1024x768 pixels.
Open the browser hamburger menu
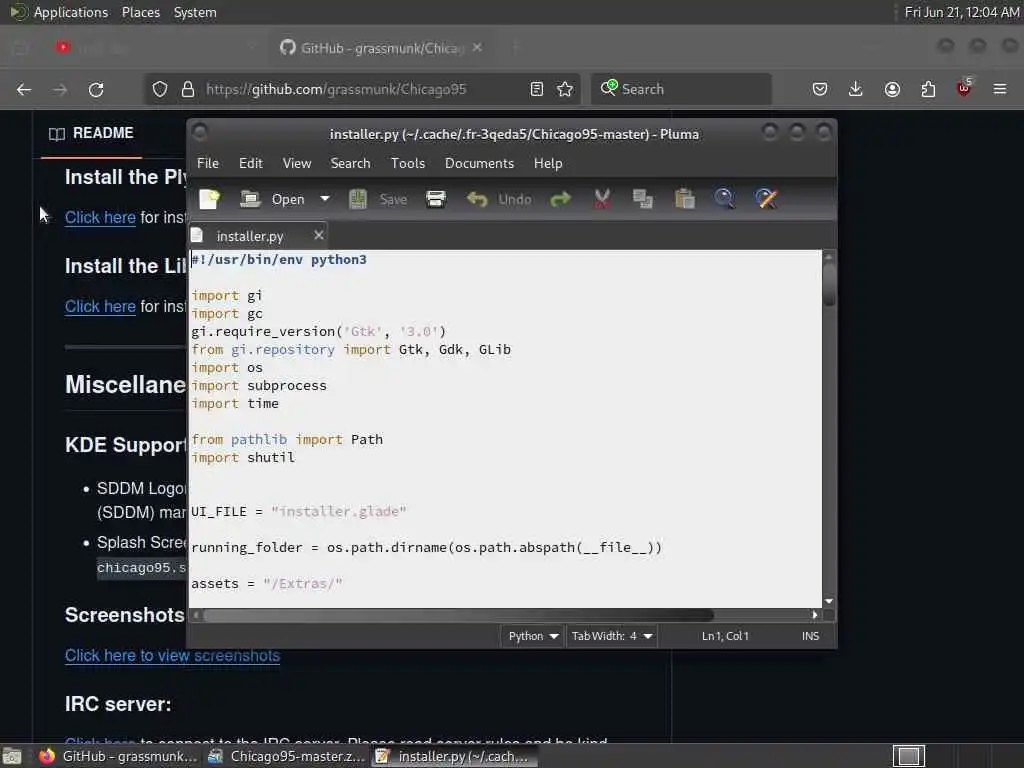click(1000, 89)
